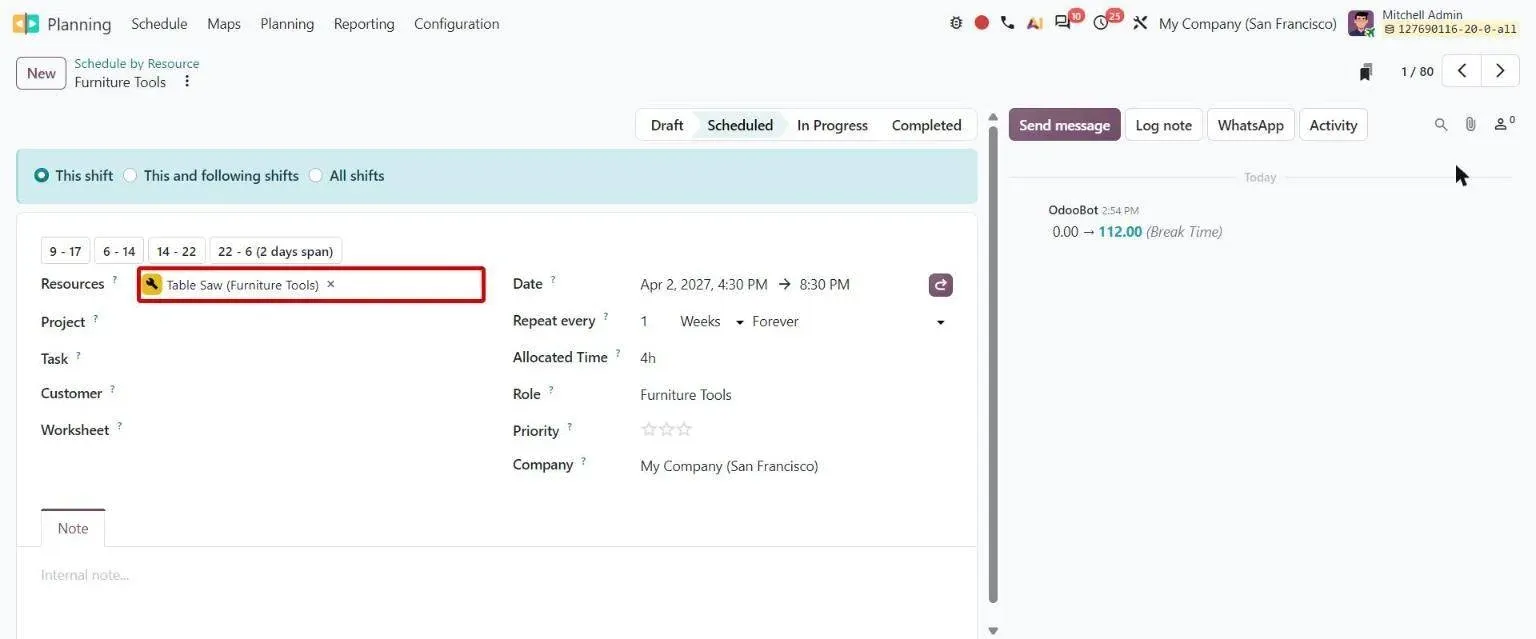This screenshot has height=639, width=1536.
Task: Click the Project field
Action: 311,322
